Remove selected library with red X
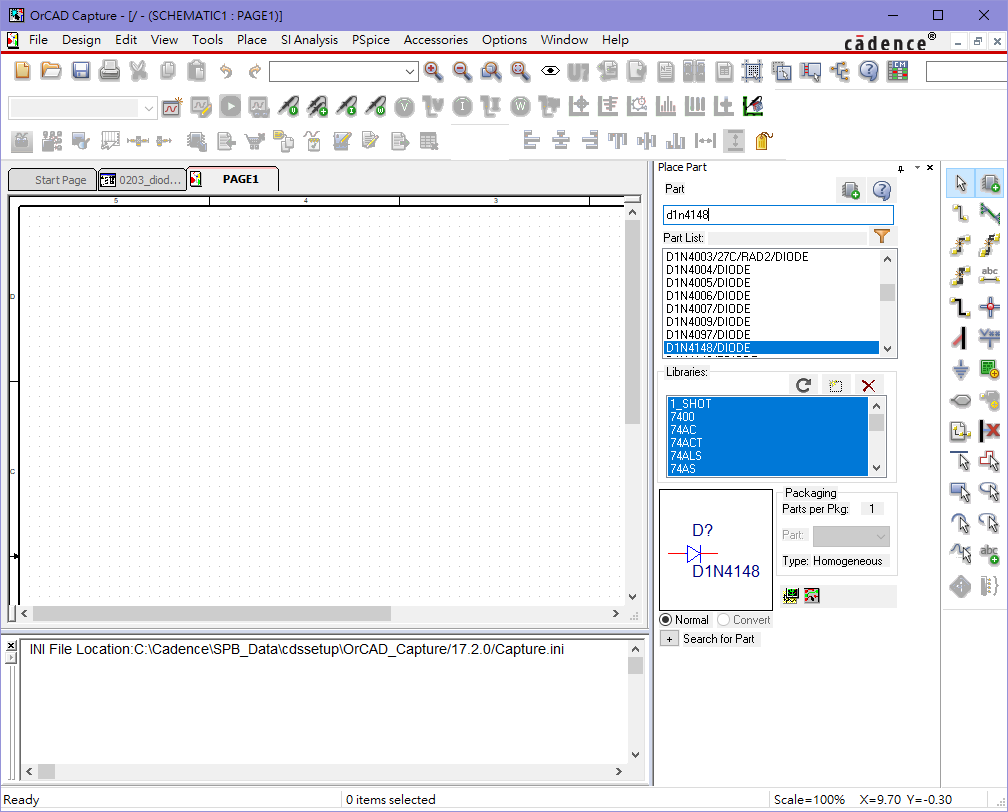The height and width of the screenshot is (812, 1008). (868, 385)
